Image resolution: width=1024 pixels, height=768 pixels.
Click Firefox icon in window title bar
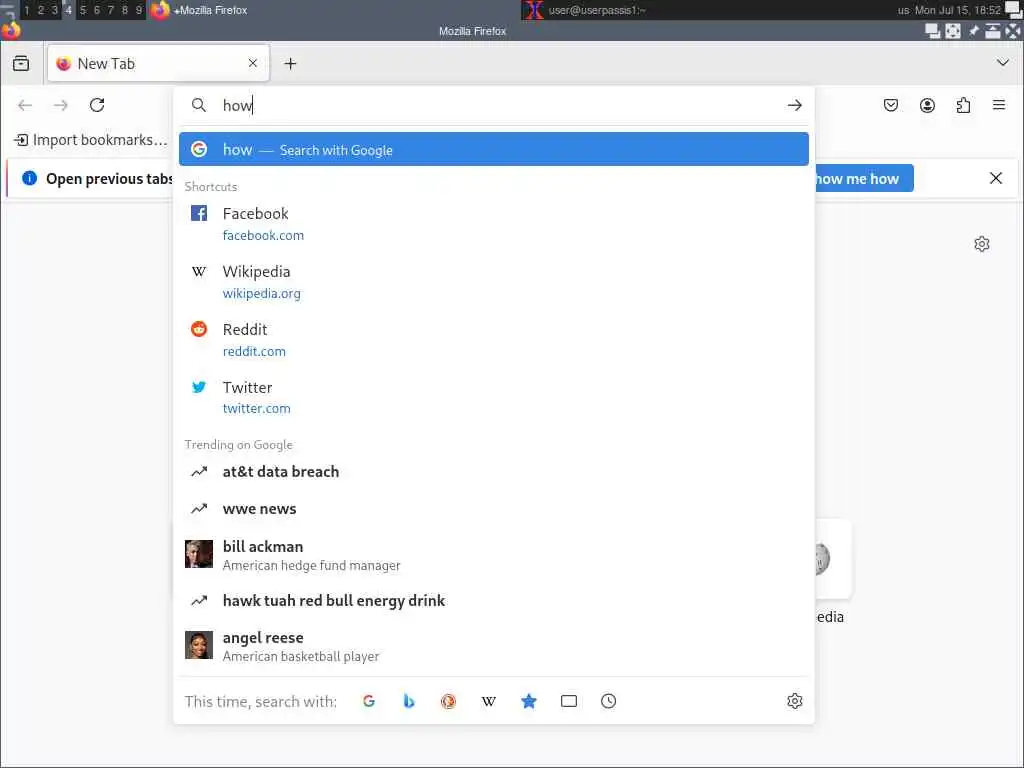pyautogui.click(x=10, y=30)
